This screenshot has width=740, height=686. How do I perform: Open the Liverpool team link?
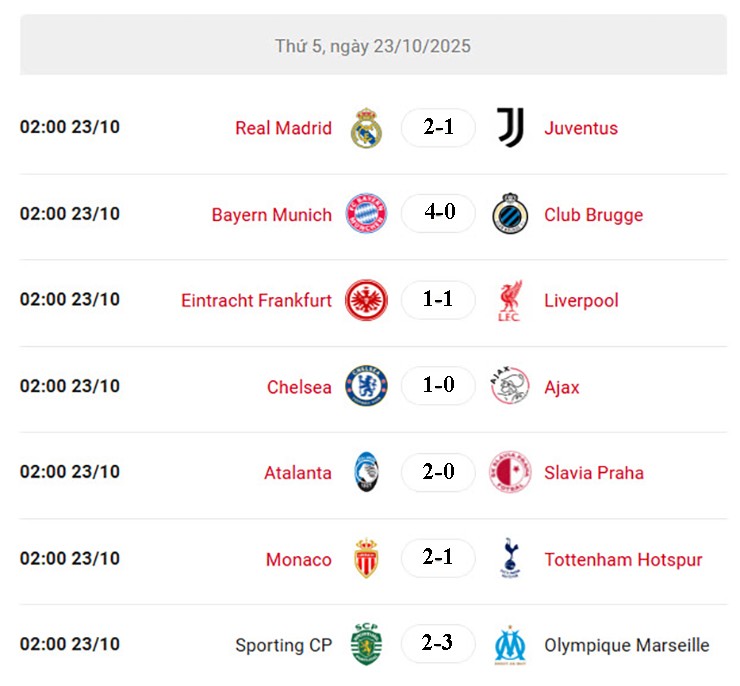[581, 300]
